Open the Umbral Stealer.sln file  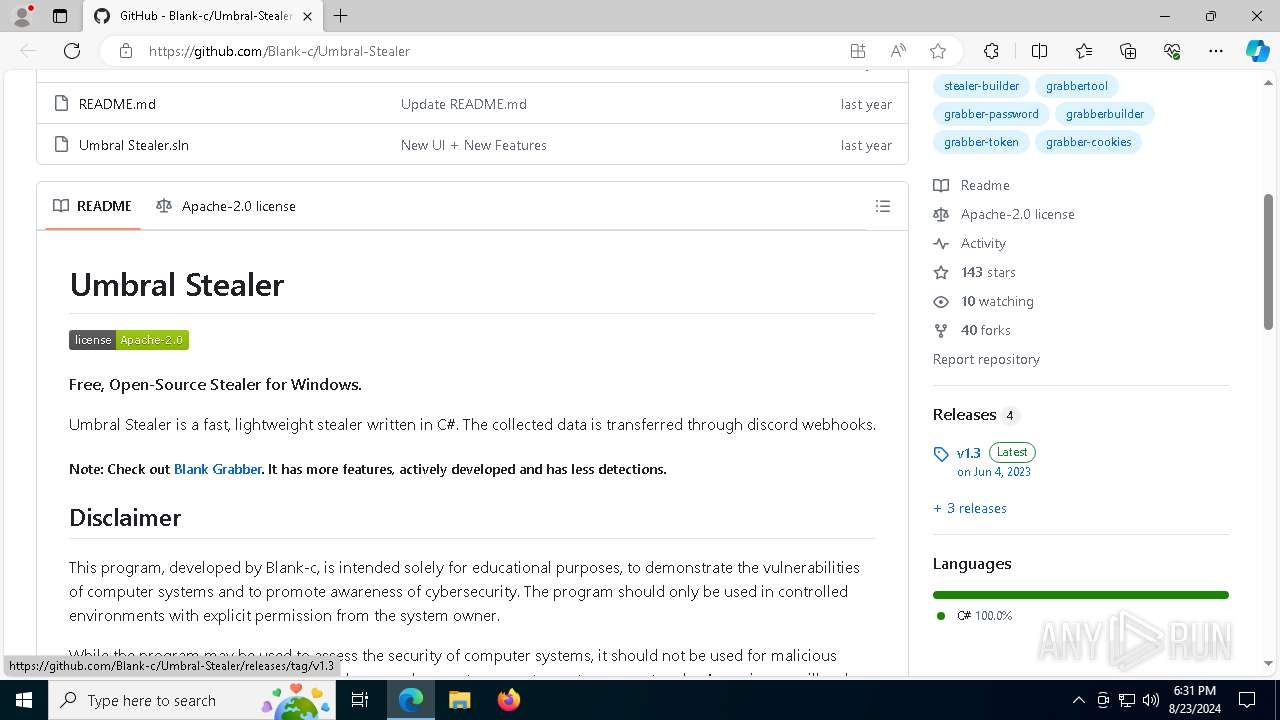coord(134,145)
